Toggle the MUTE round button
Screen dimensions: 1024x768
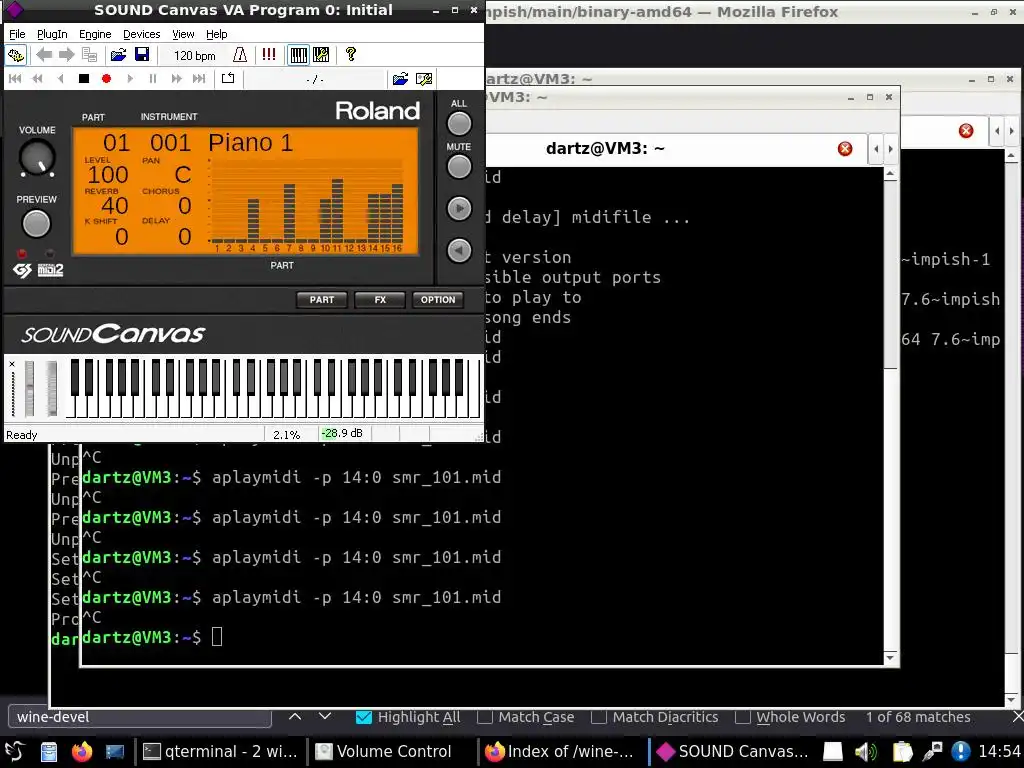pos(459,167)
